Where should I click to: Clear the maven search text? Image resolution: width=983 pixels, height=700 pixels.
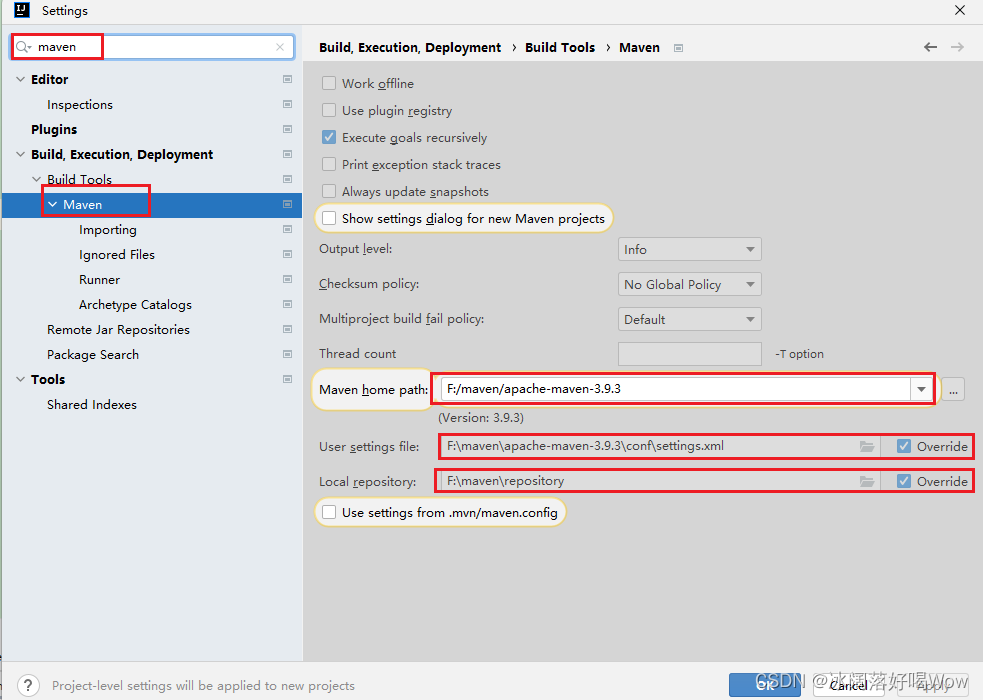pyautogui.click(x=280, y=47)
